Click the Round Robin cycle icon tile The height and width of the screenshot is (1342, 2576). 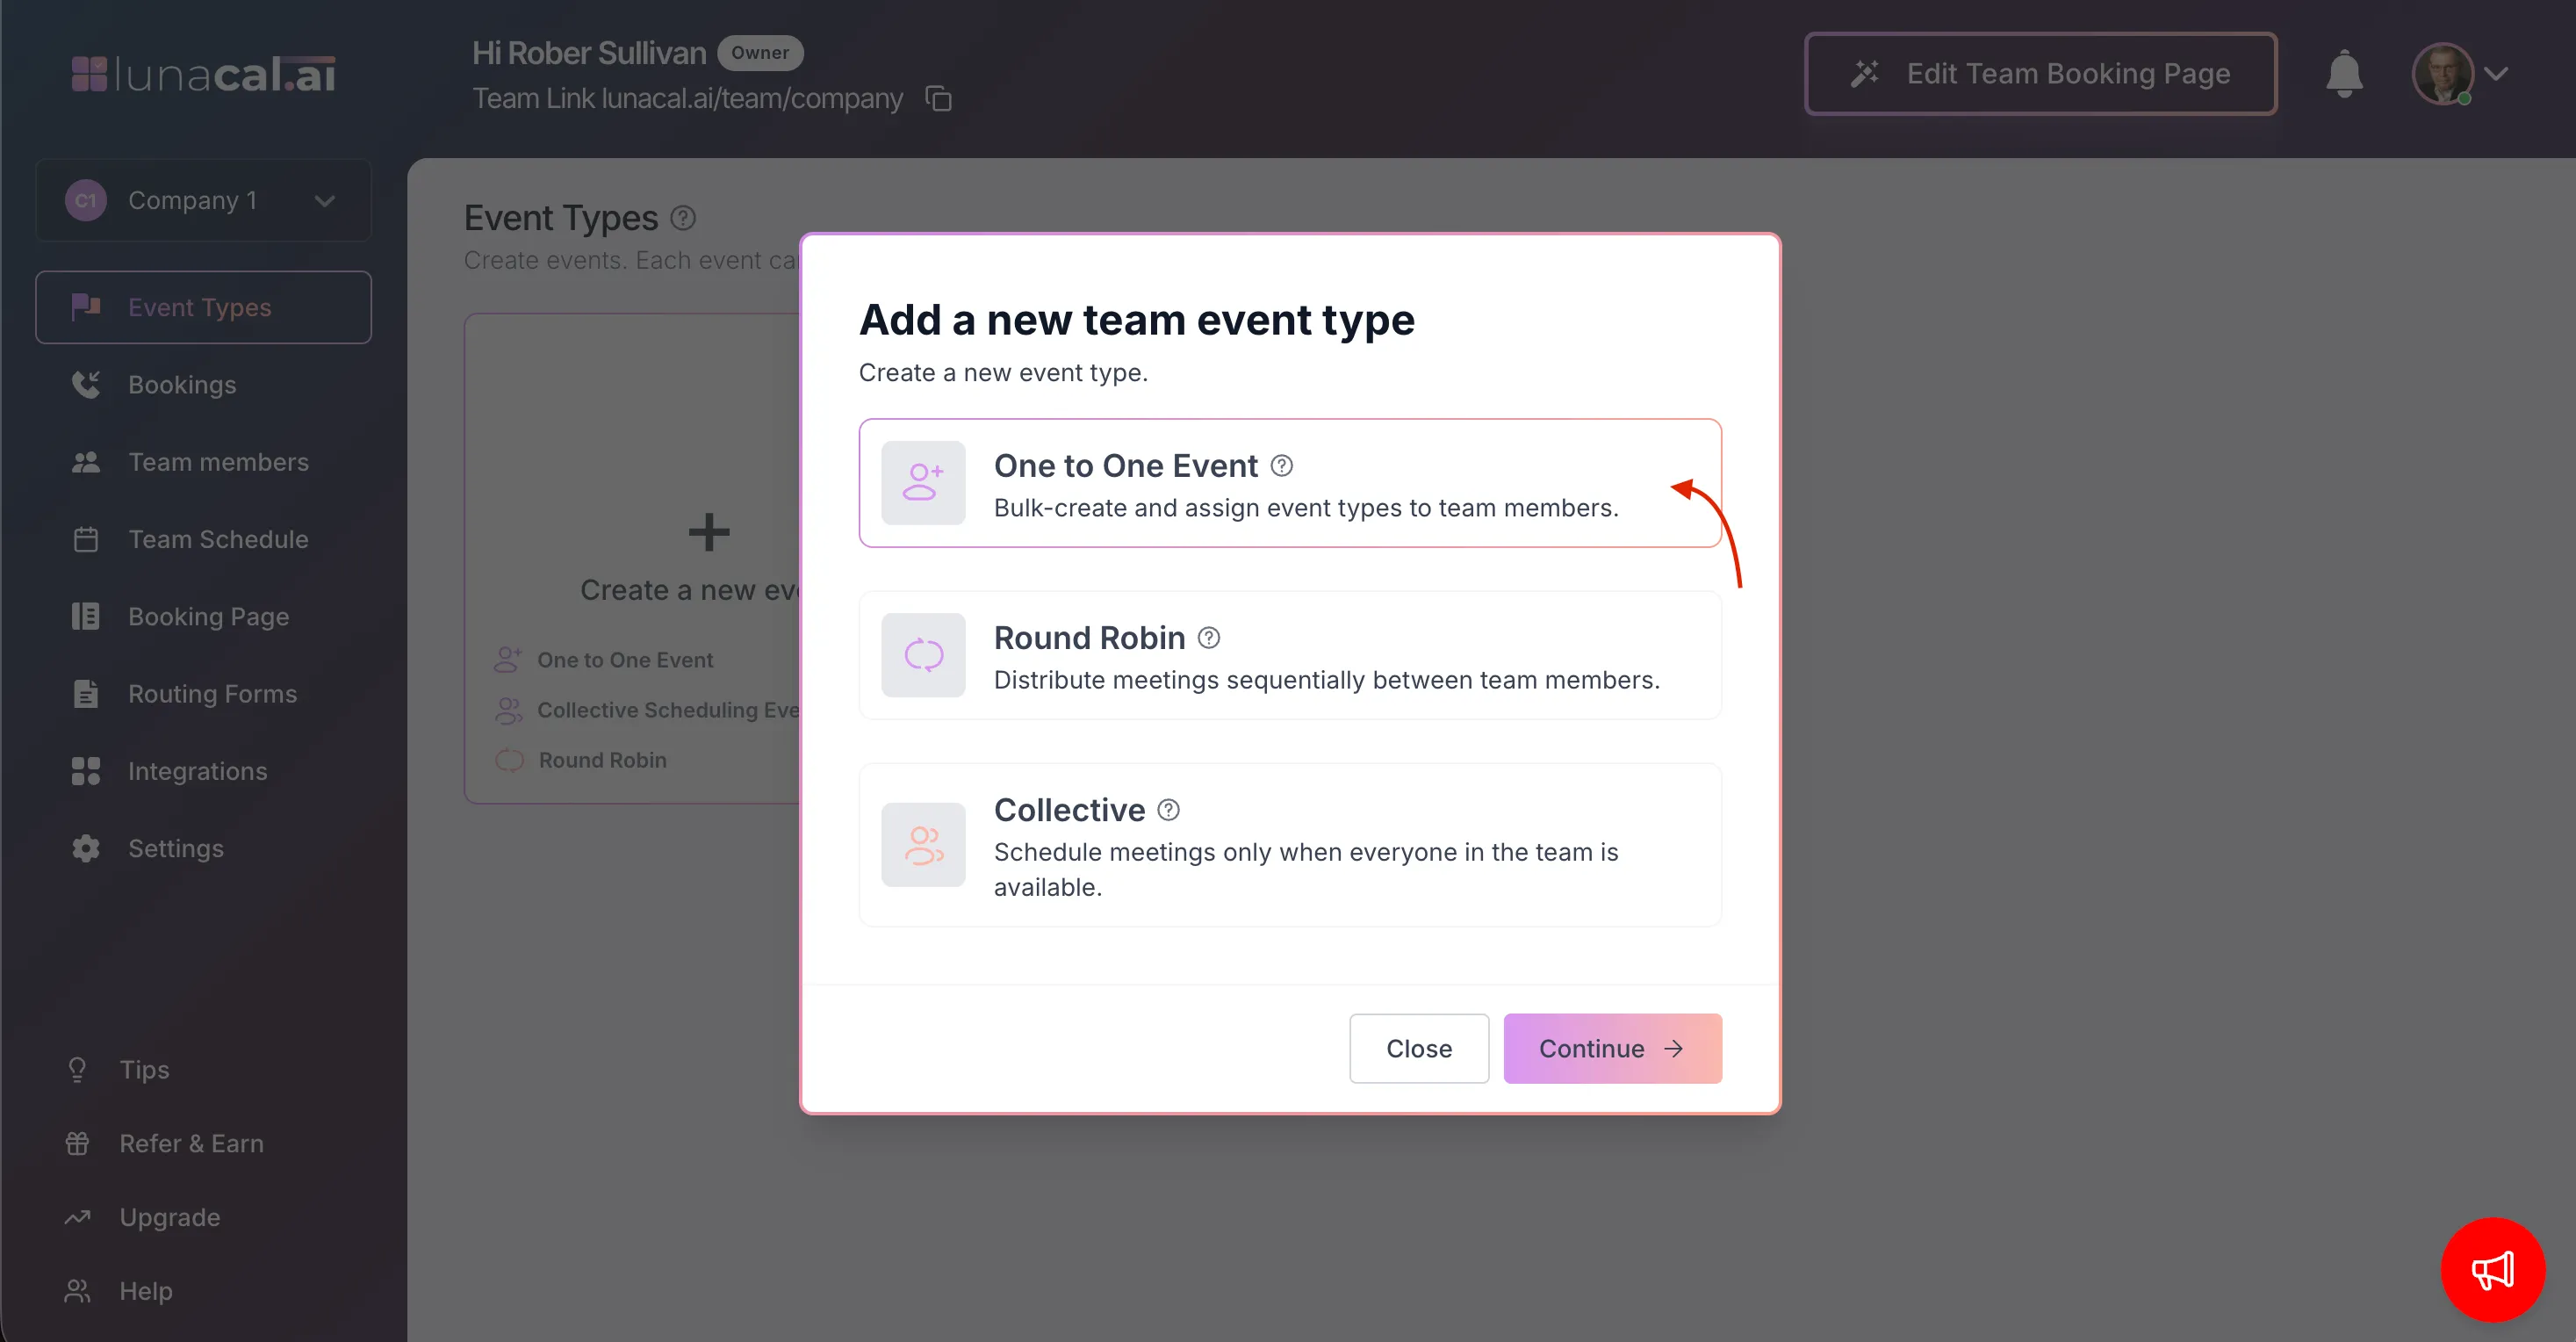tap(923, 655)
